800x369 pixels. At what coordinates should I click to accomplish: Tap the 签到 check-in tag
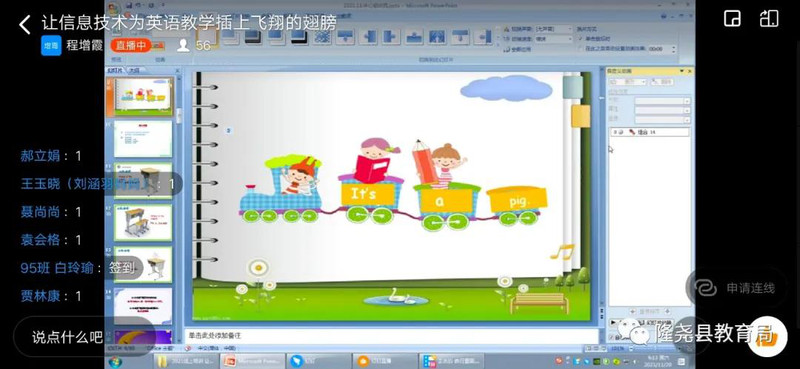click(x=122, y=267)
